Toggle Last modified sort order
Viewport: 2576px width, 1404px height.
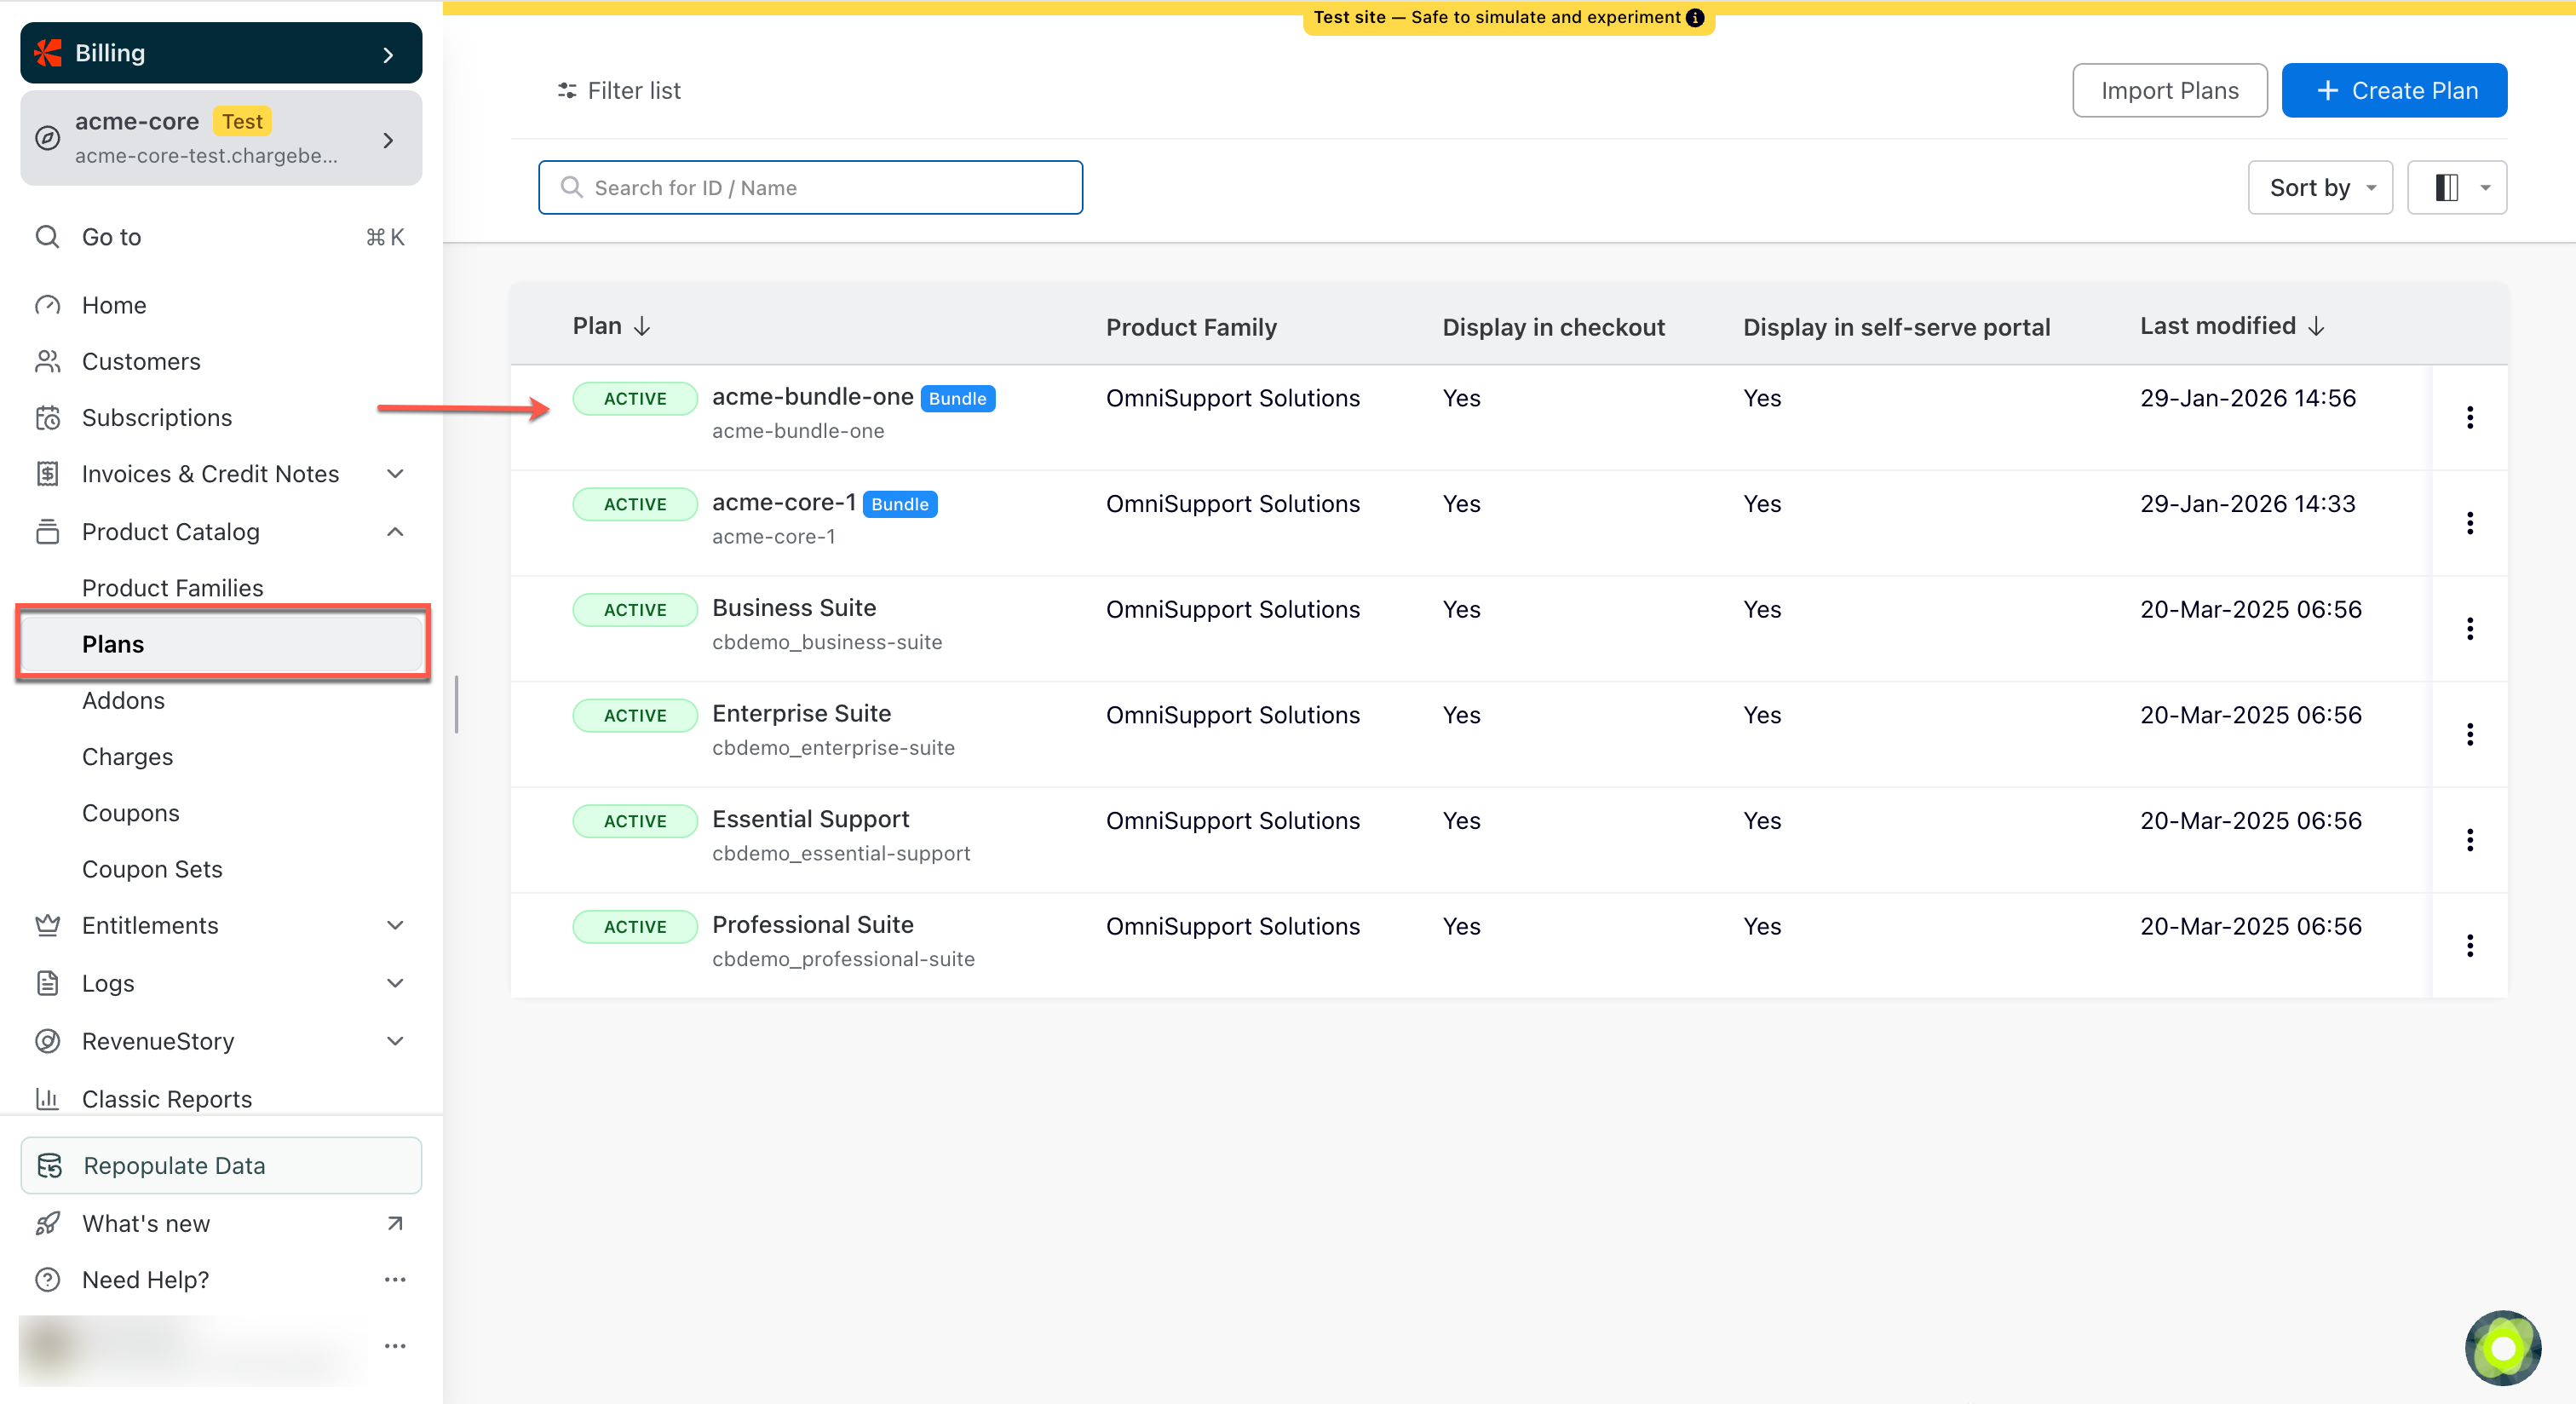2316,326
